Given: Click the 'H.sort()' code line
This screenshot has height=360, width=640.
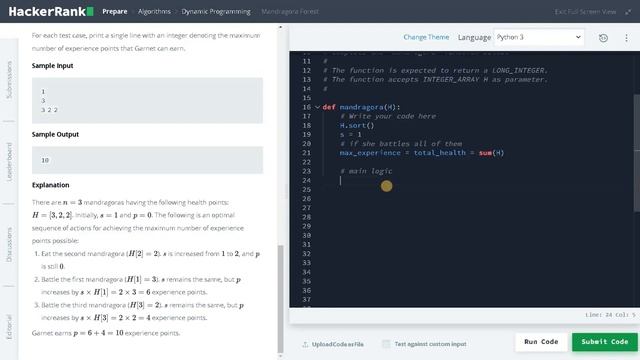Looking at the screenshot, I should [357, 125].
